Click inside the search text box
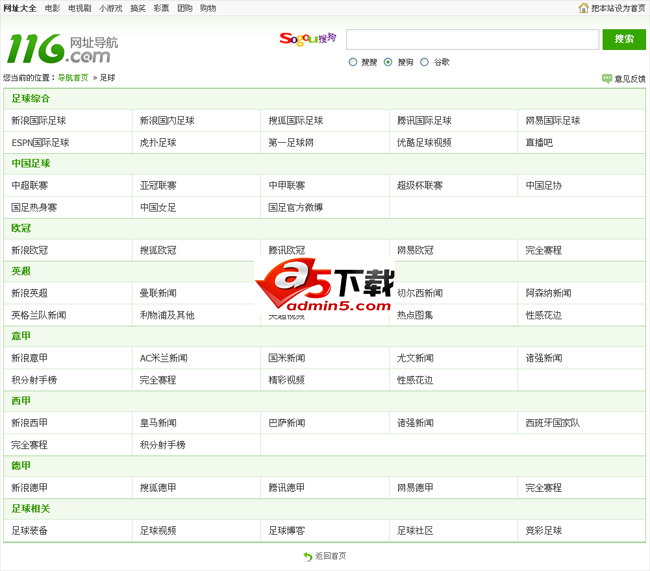 point(473,39)
